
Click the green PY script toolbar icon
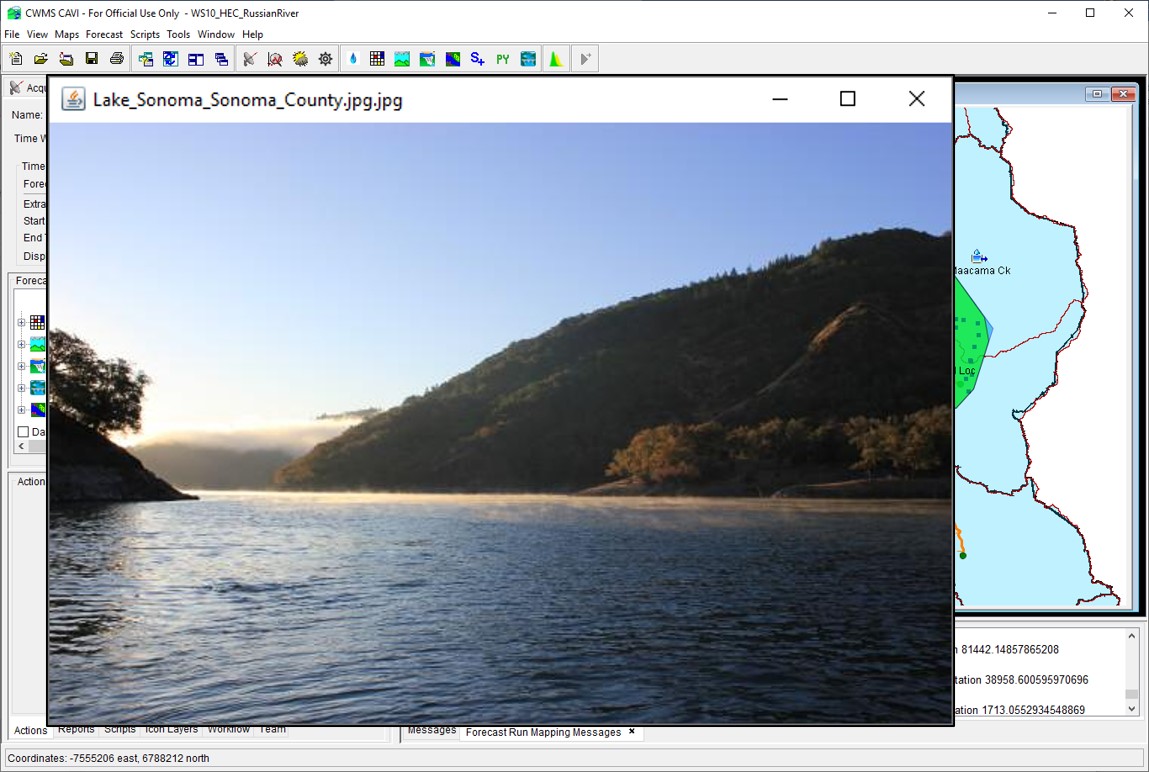click(x=502, y=59)
